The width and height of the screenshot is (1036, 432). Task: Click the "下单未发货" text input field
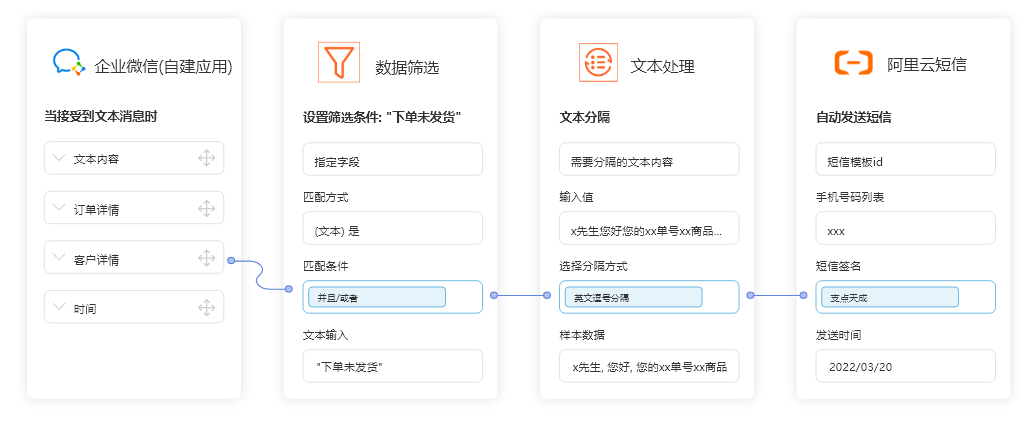pos(392,366)
